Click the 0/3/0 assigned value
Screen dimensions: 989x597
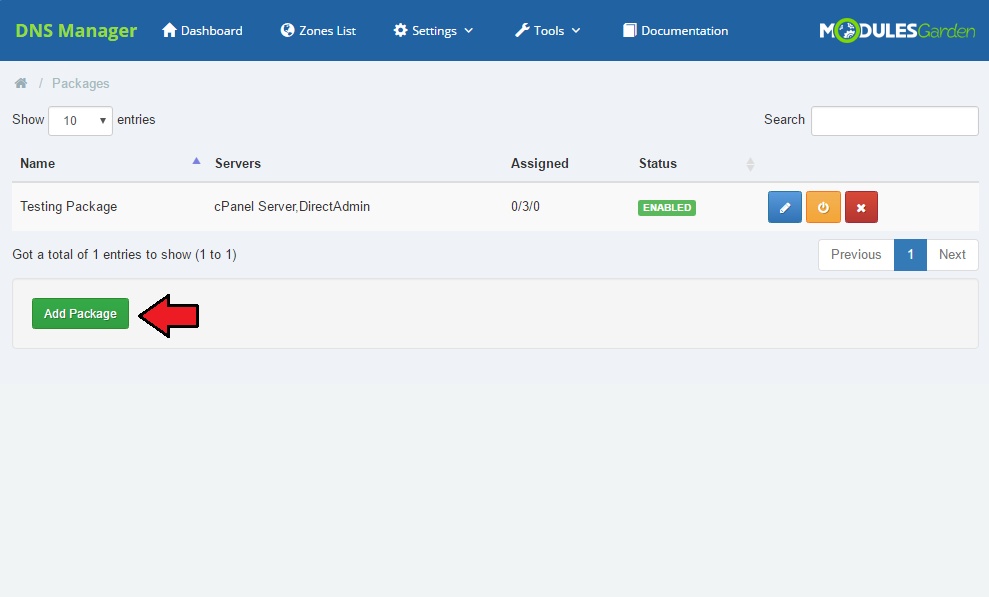(x=525, y=207)
